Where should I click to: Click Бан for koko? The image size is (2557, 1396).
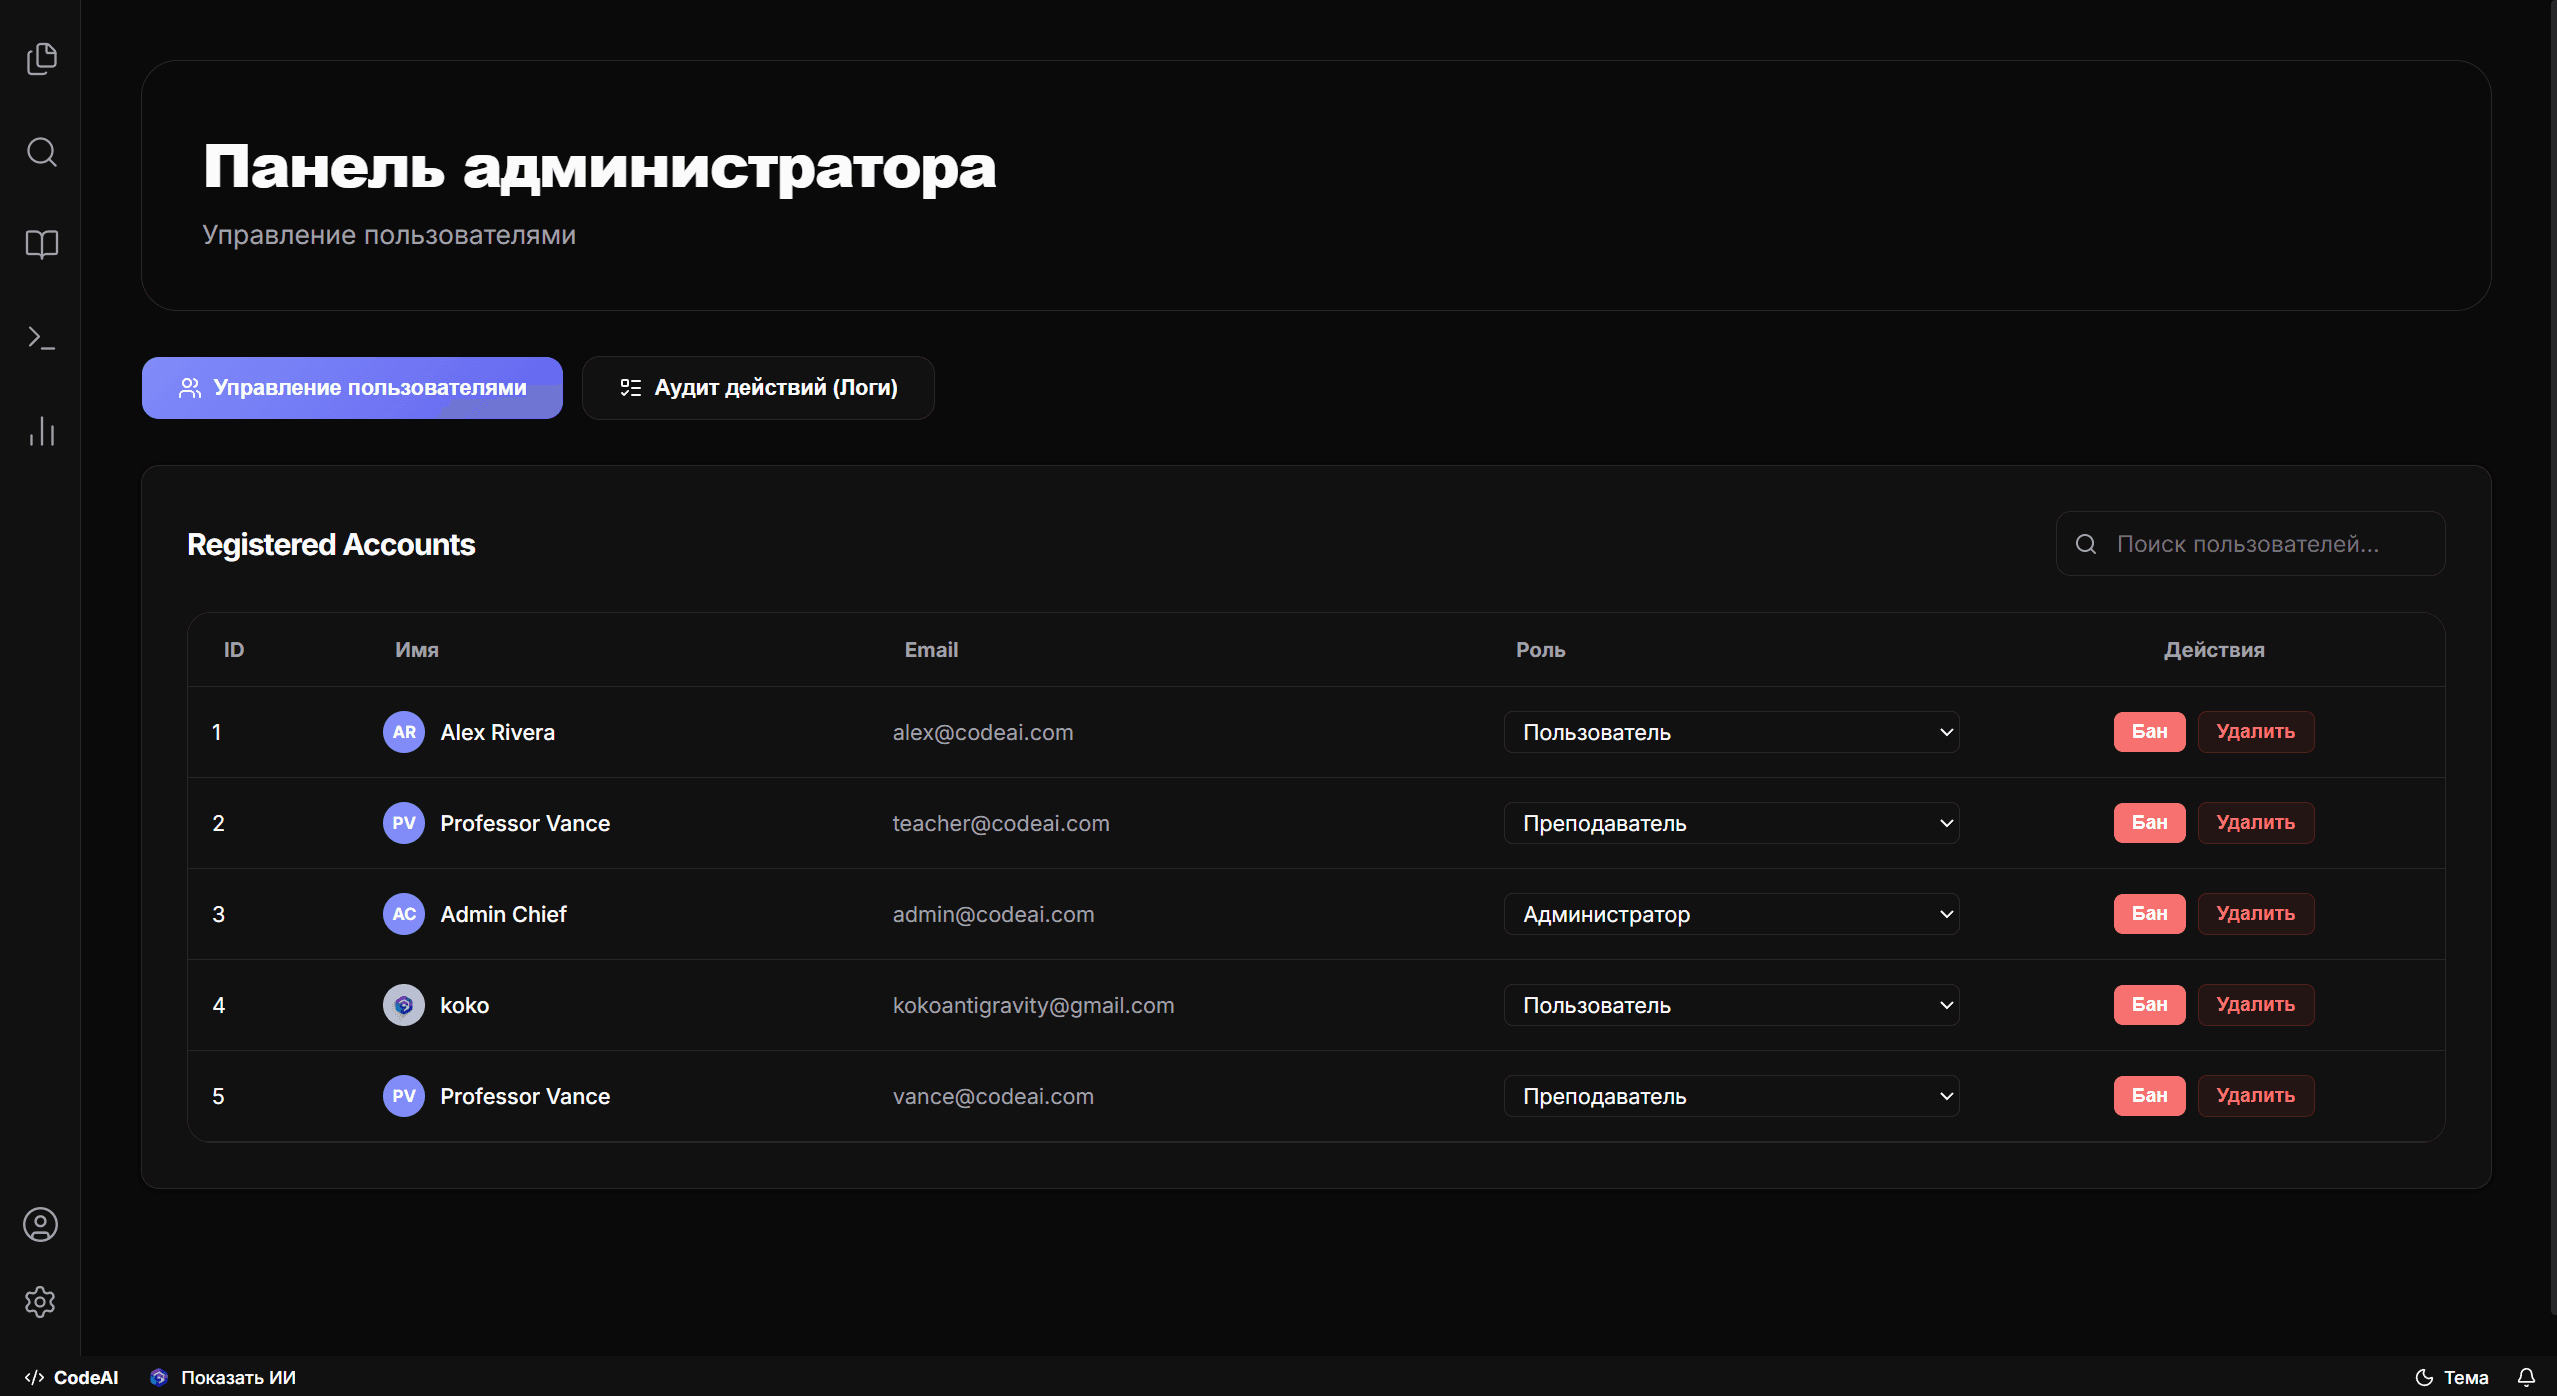(x=2149, y=1005)
